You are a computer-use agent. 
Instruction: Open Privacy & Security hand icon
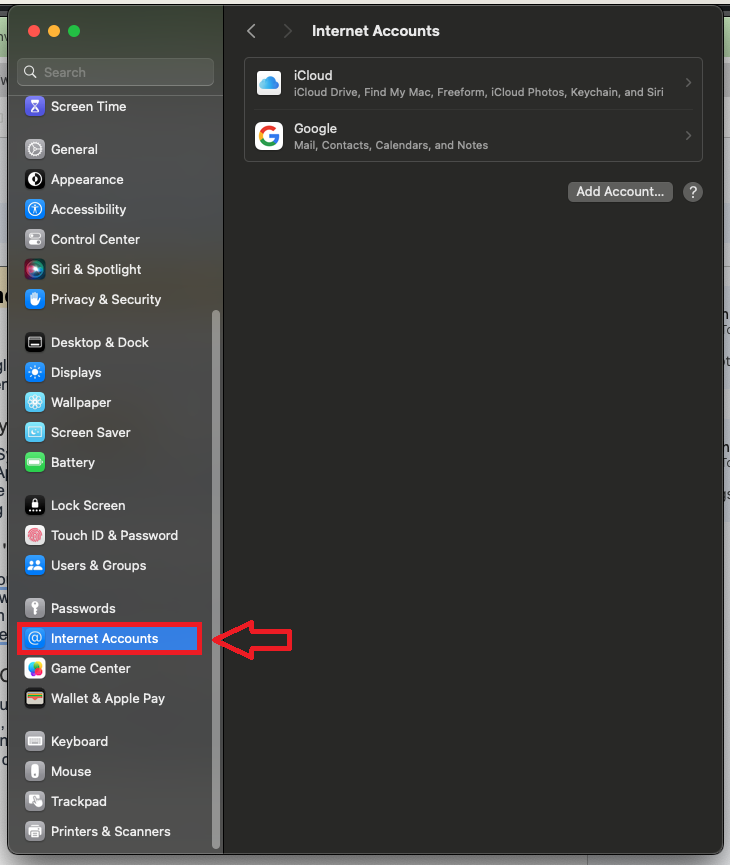tap(35, 299)
